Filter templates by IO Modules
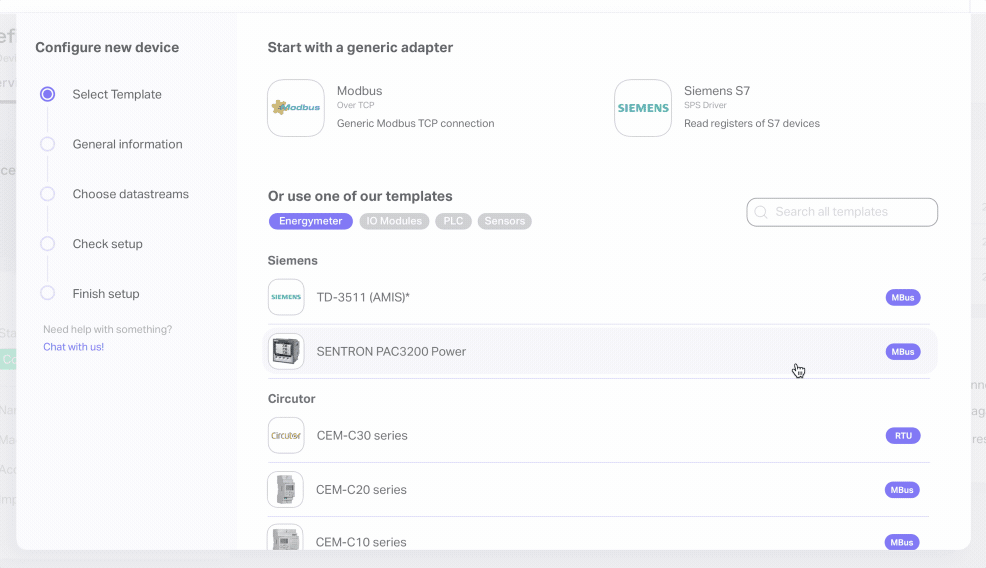The width and height of the screenshot is (986, 568). pos(394,221)
